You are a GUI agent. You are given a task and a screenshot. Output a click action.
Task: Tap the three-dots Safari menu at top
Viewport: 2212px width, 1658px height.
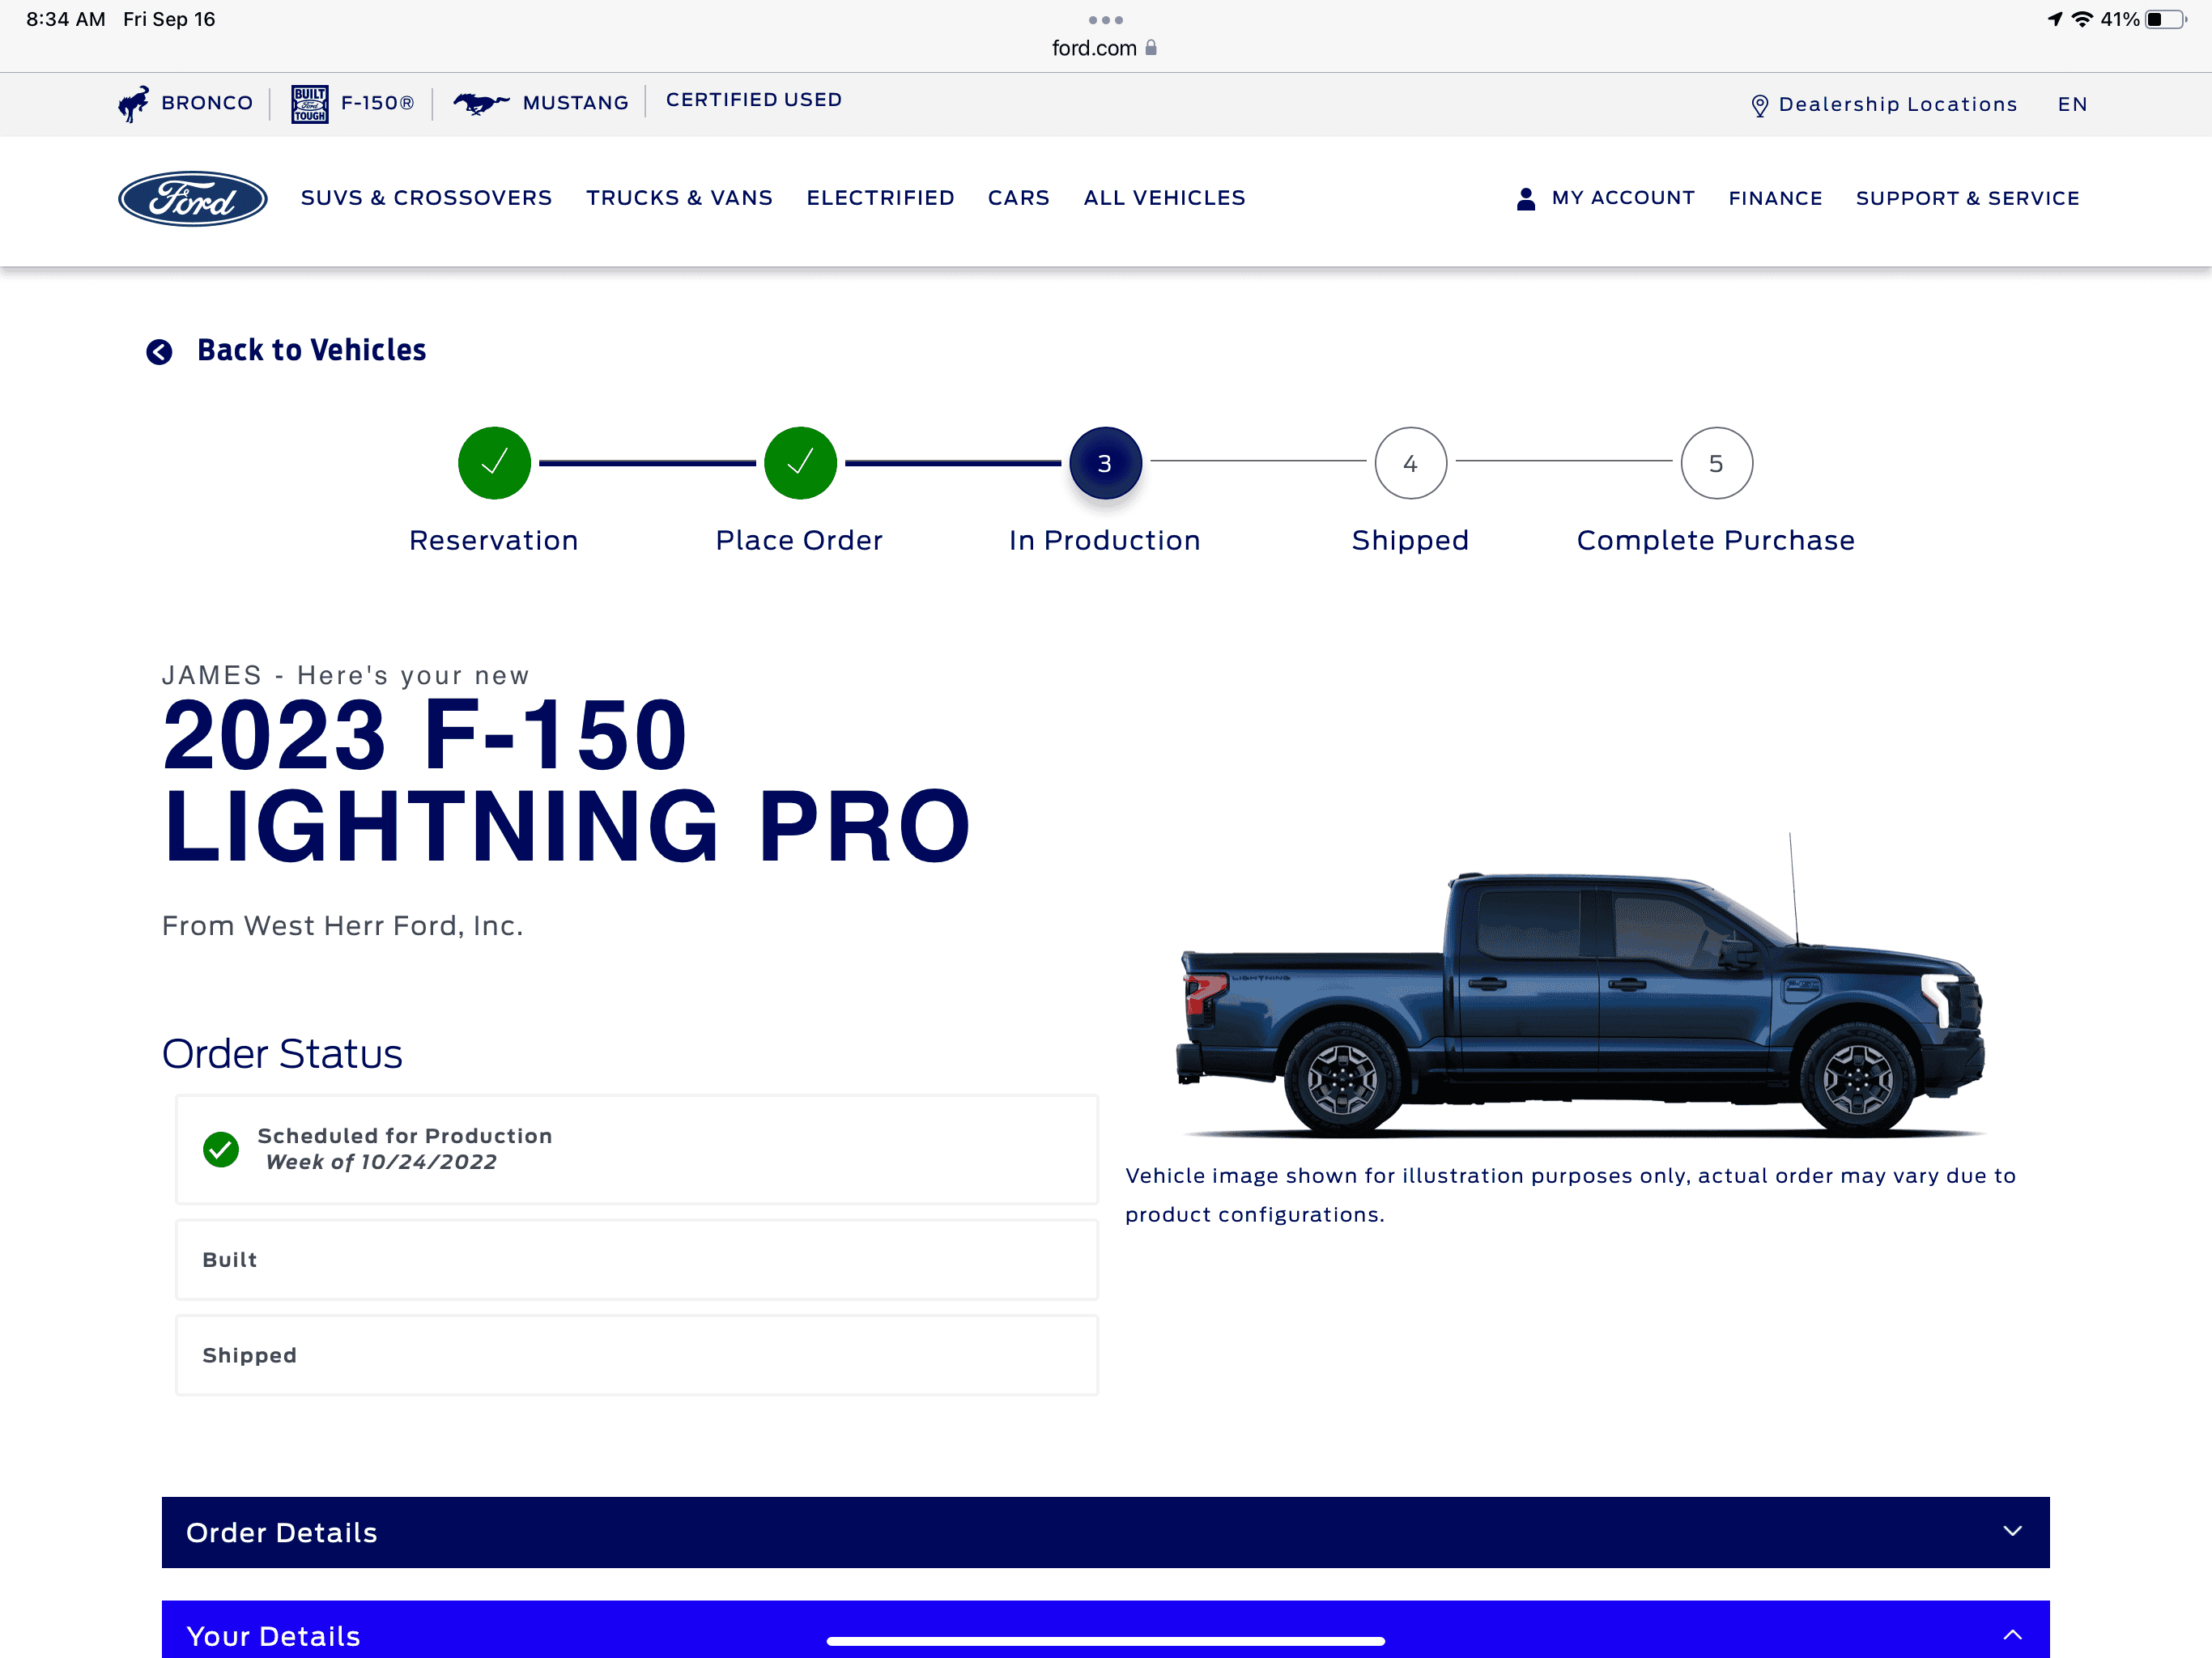[1105, 19]
